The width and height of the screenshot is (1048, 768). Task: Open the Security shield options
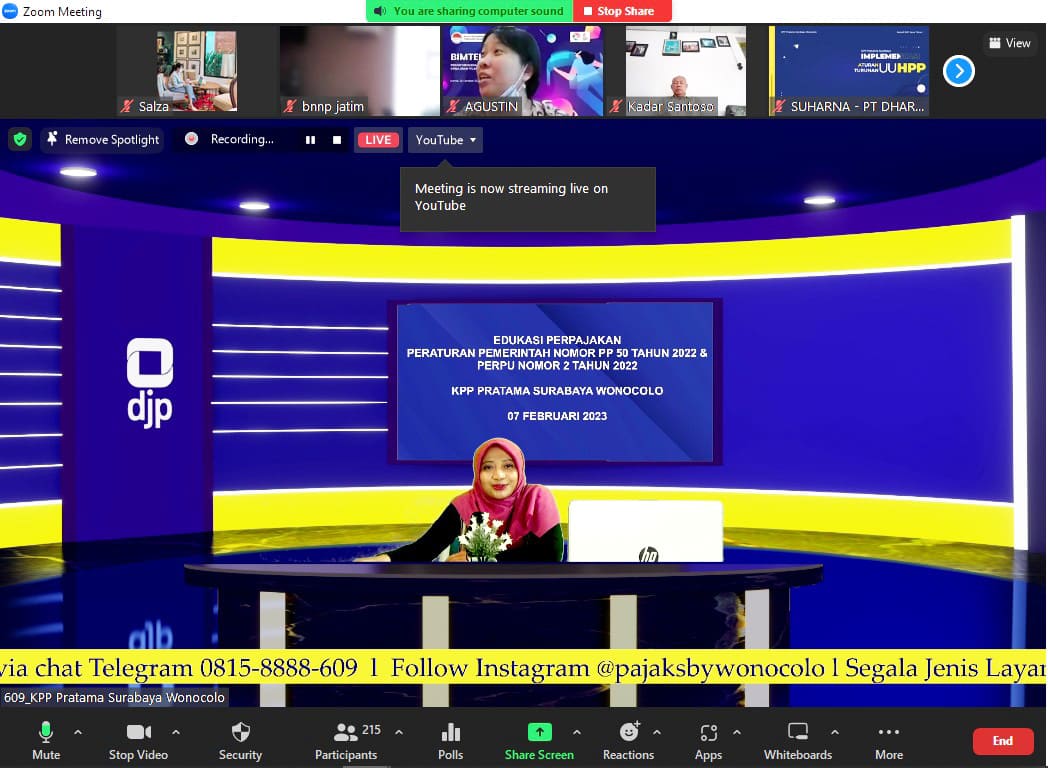point(240,740)
